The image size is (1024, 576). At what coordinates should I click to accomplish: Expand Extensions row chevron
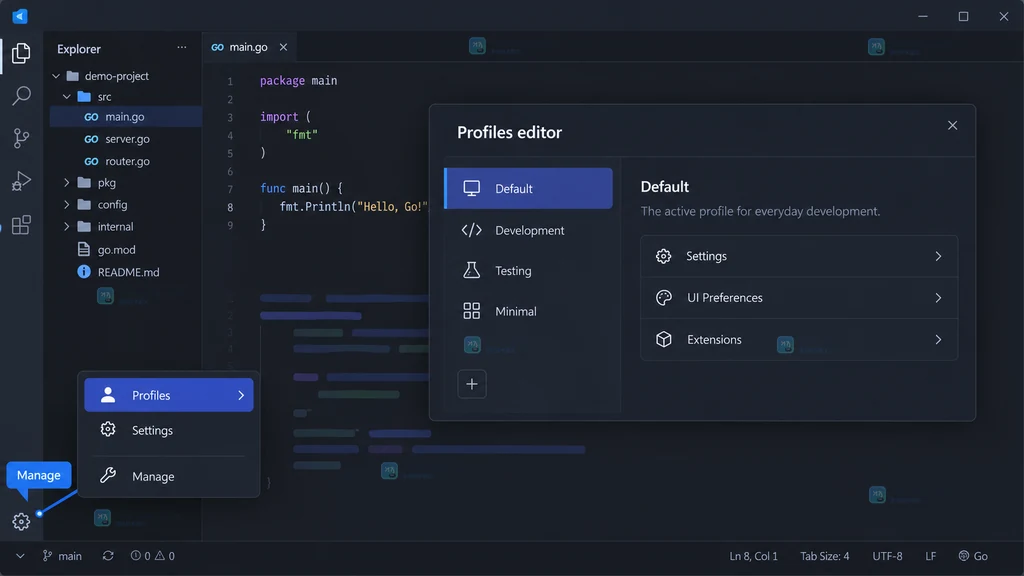pyautogui.click(x=938, y=340)
